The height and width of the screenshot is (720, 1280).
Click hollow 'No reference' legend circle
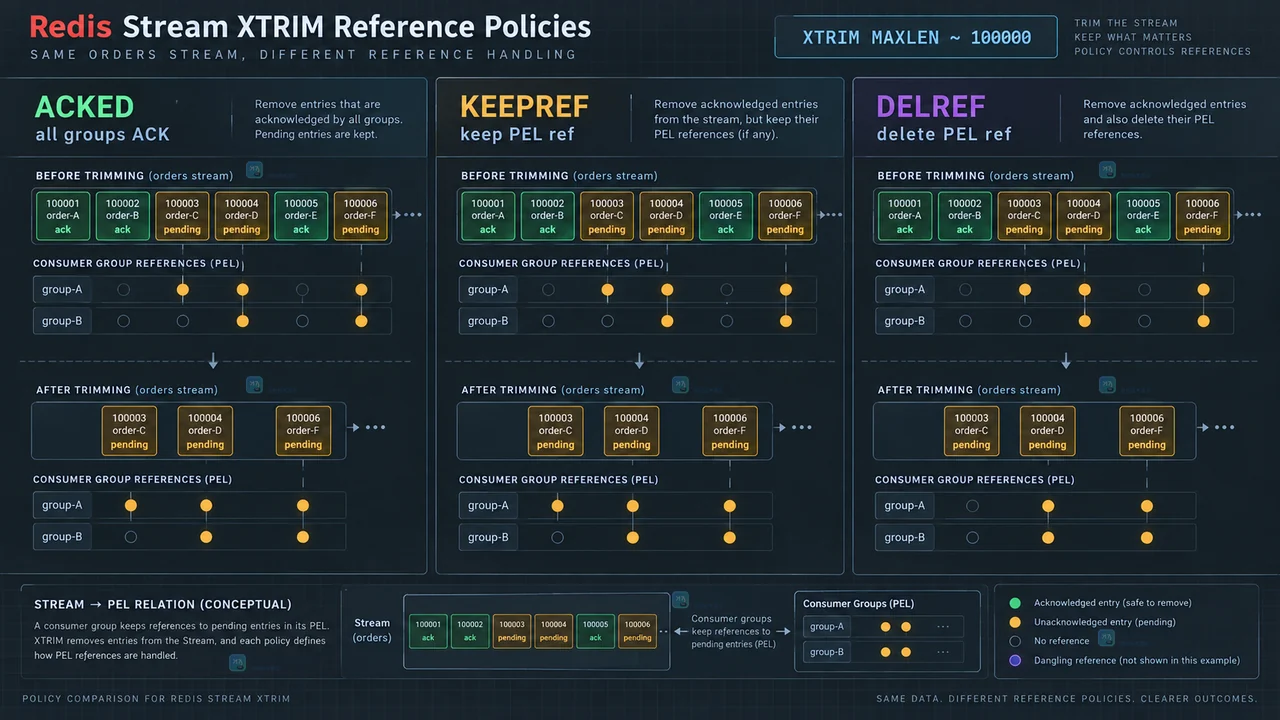pyautogui.click(x=1015, y=641)
